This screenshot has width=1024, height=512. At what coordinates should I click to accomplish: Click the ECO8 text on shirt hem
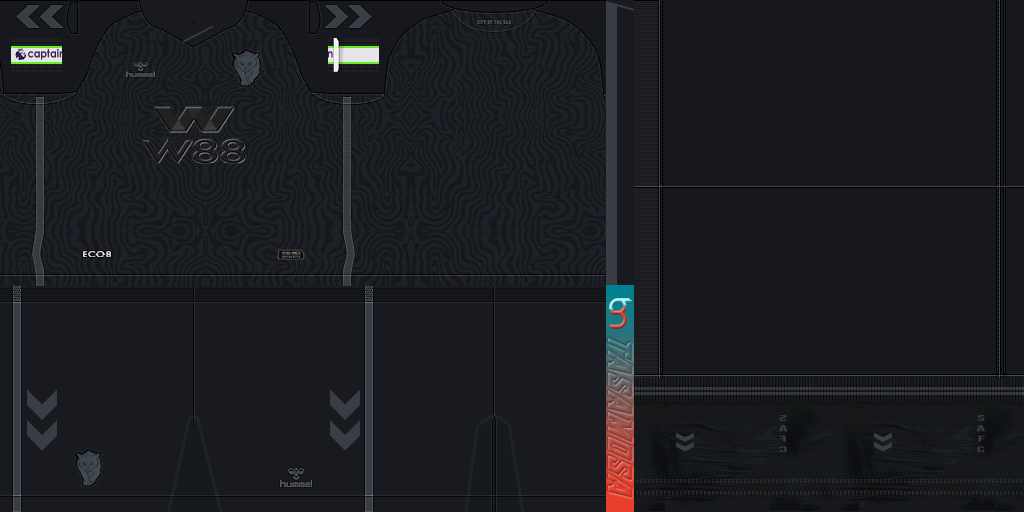97,254
